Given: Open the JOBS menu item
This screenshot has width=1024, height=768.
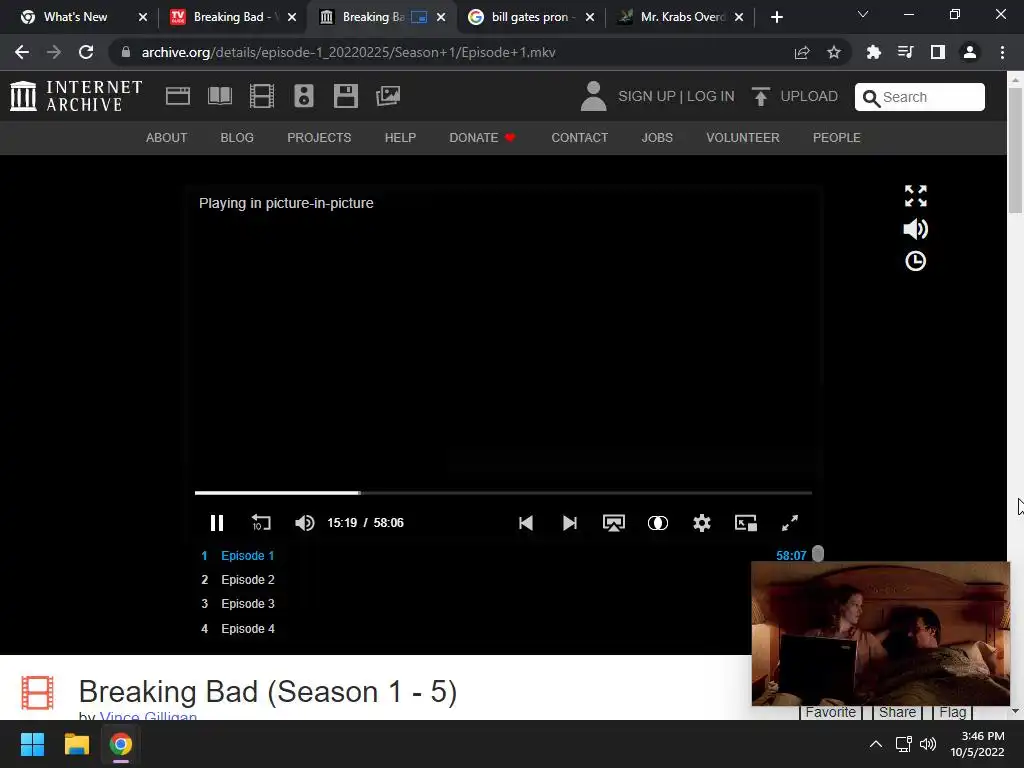Looking at the screenshot, I should (657, 138).
